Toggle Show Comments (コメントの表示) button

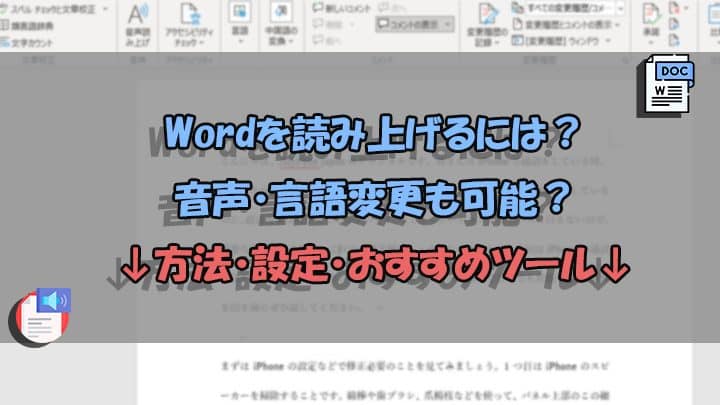415,24
